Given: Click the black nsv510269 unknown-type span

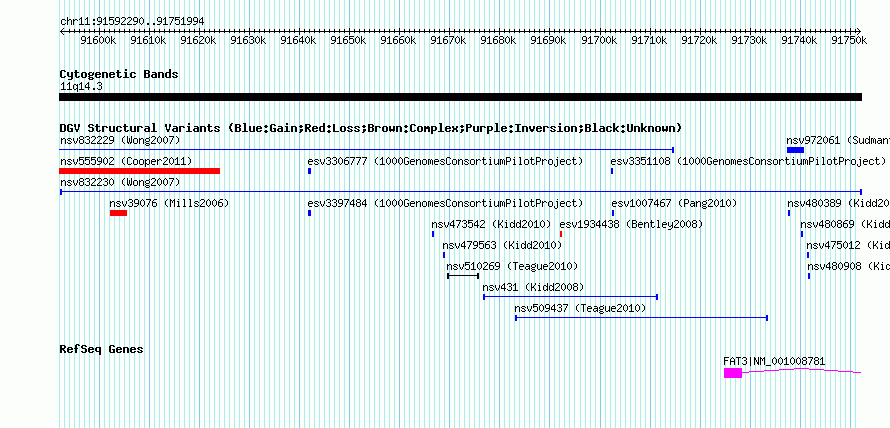Looking at the screenshot, I should click(x=463, y=276).
